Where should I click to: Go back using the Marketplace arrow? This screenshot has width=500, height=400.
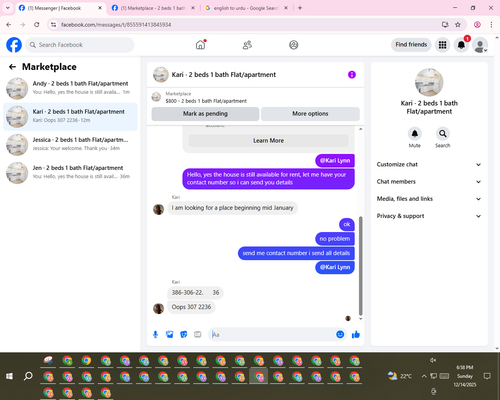click(12, 67)
